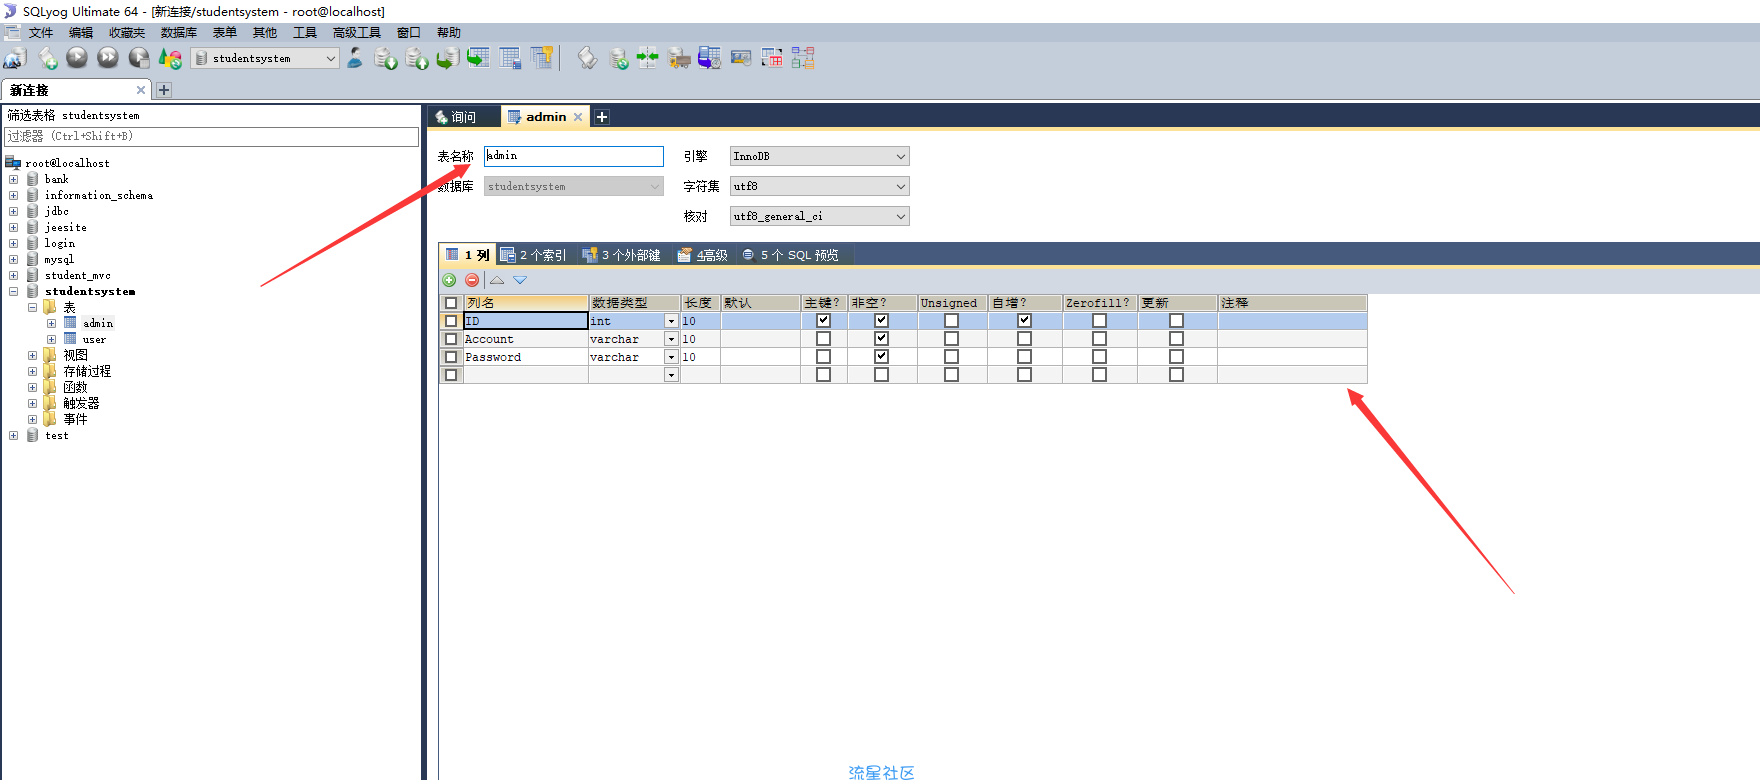The height and width of the screenshot is (780, 1760).
Task: Enable Zerofill checkbox for Account row
Action: (1099, 339)
